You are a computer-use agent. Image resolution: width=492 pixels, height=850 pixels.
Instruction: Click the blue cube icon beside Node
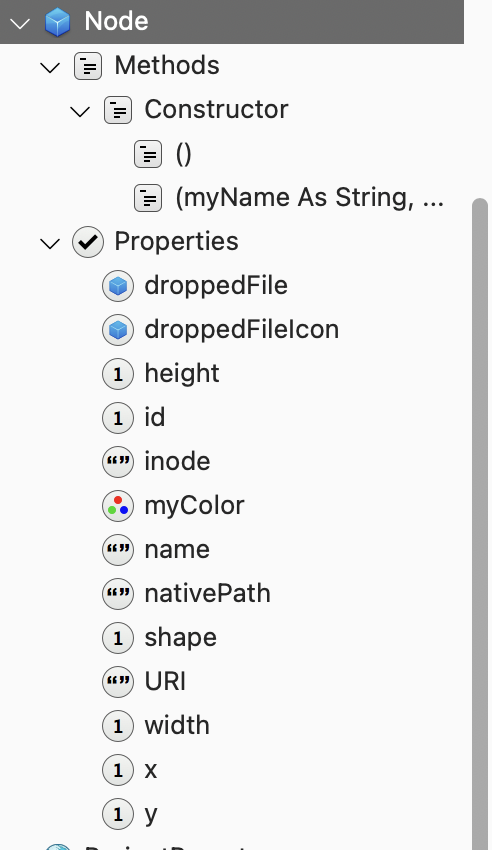point(57,22)
